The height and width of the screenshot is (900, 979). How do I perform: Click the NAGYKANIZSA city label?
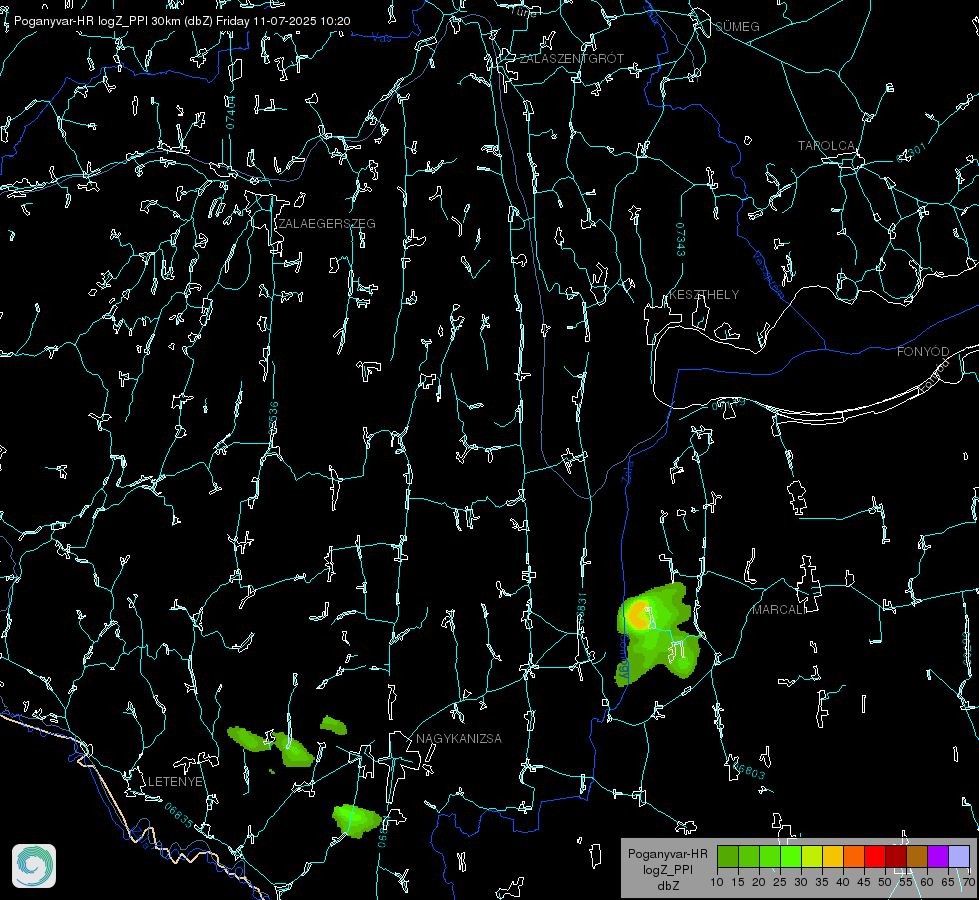click(459, 738)
